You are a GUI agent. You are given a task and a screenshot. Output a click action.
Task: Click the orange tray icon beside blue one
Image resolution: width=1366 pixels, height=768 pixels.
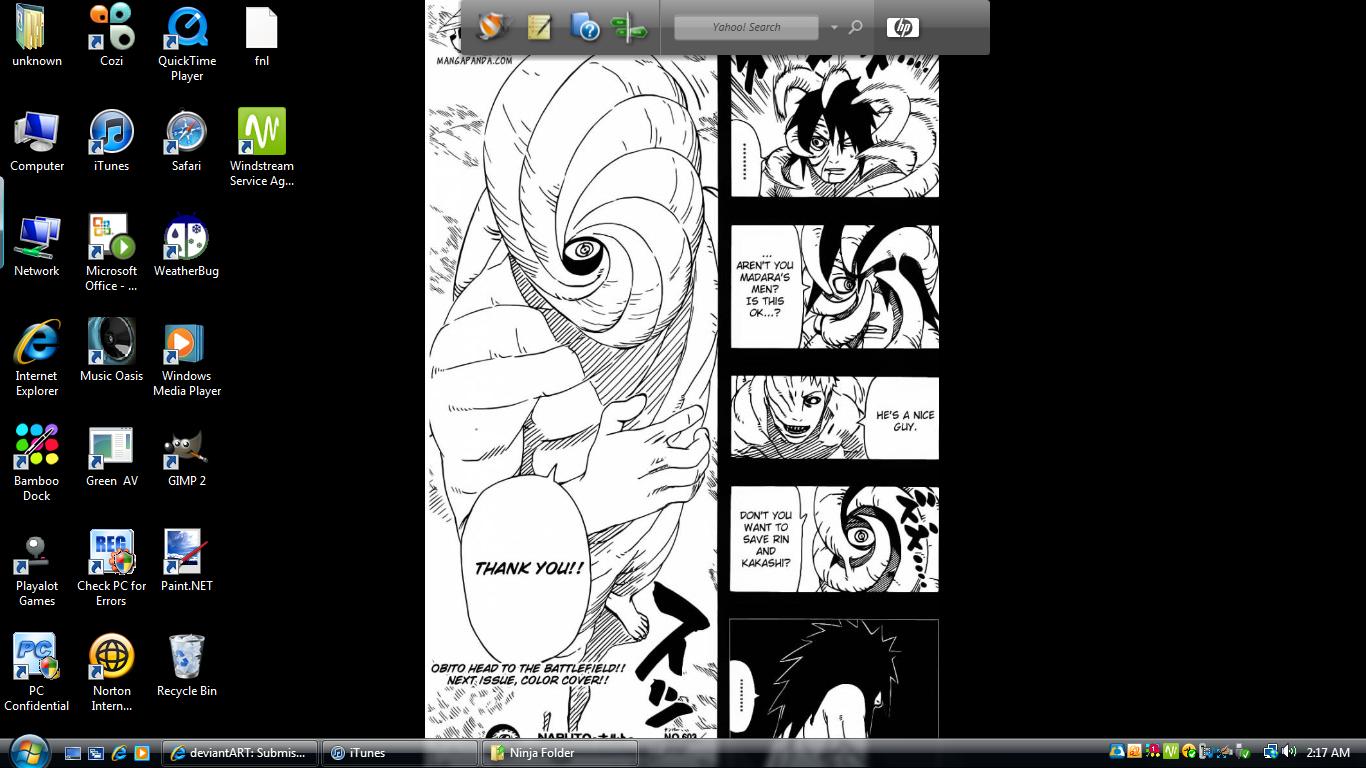pyautogui.click(x=1135, y=752)
